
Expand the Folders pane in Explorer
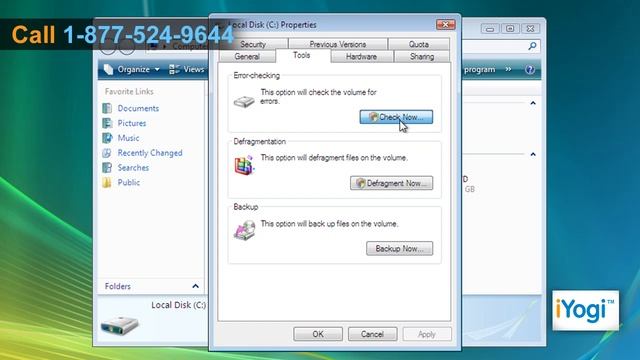(x=196, y=286)
